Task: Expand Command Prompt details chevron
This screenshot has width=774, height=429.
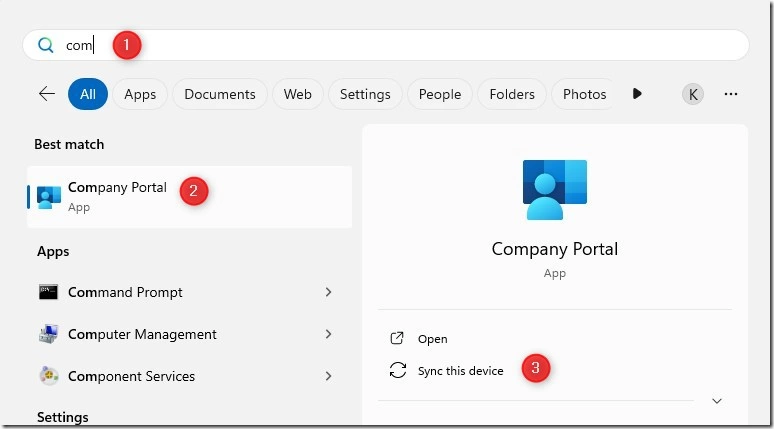Action: (328, 292)
